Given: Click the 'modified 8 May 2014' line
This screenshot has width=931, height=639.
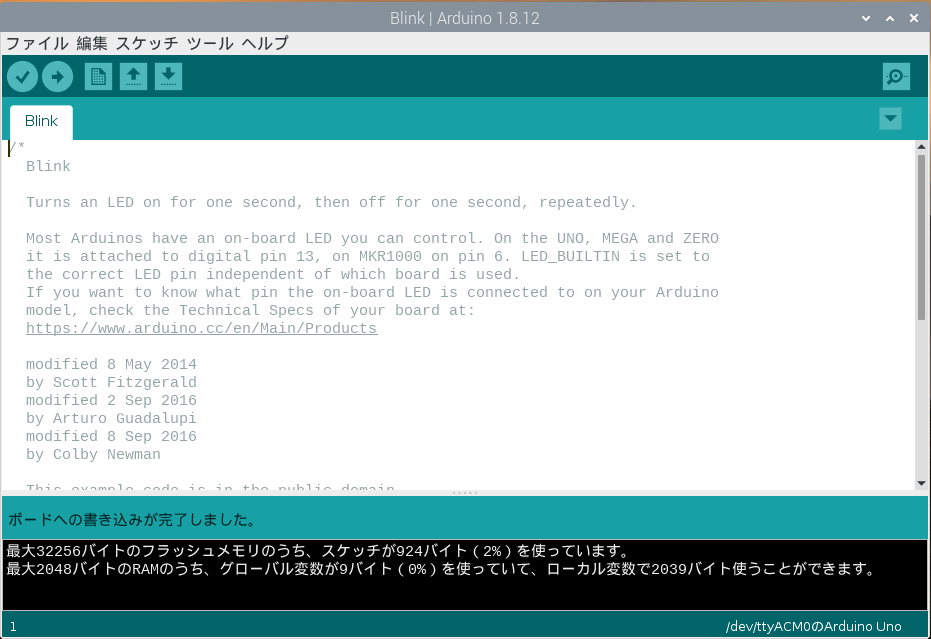Looking at the screenshot, I should [111, 365].
